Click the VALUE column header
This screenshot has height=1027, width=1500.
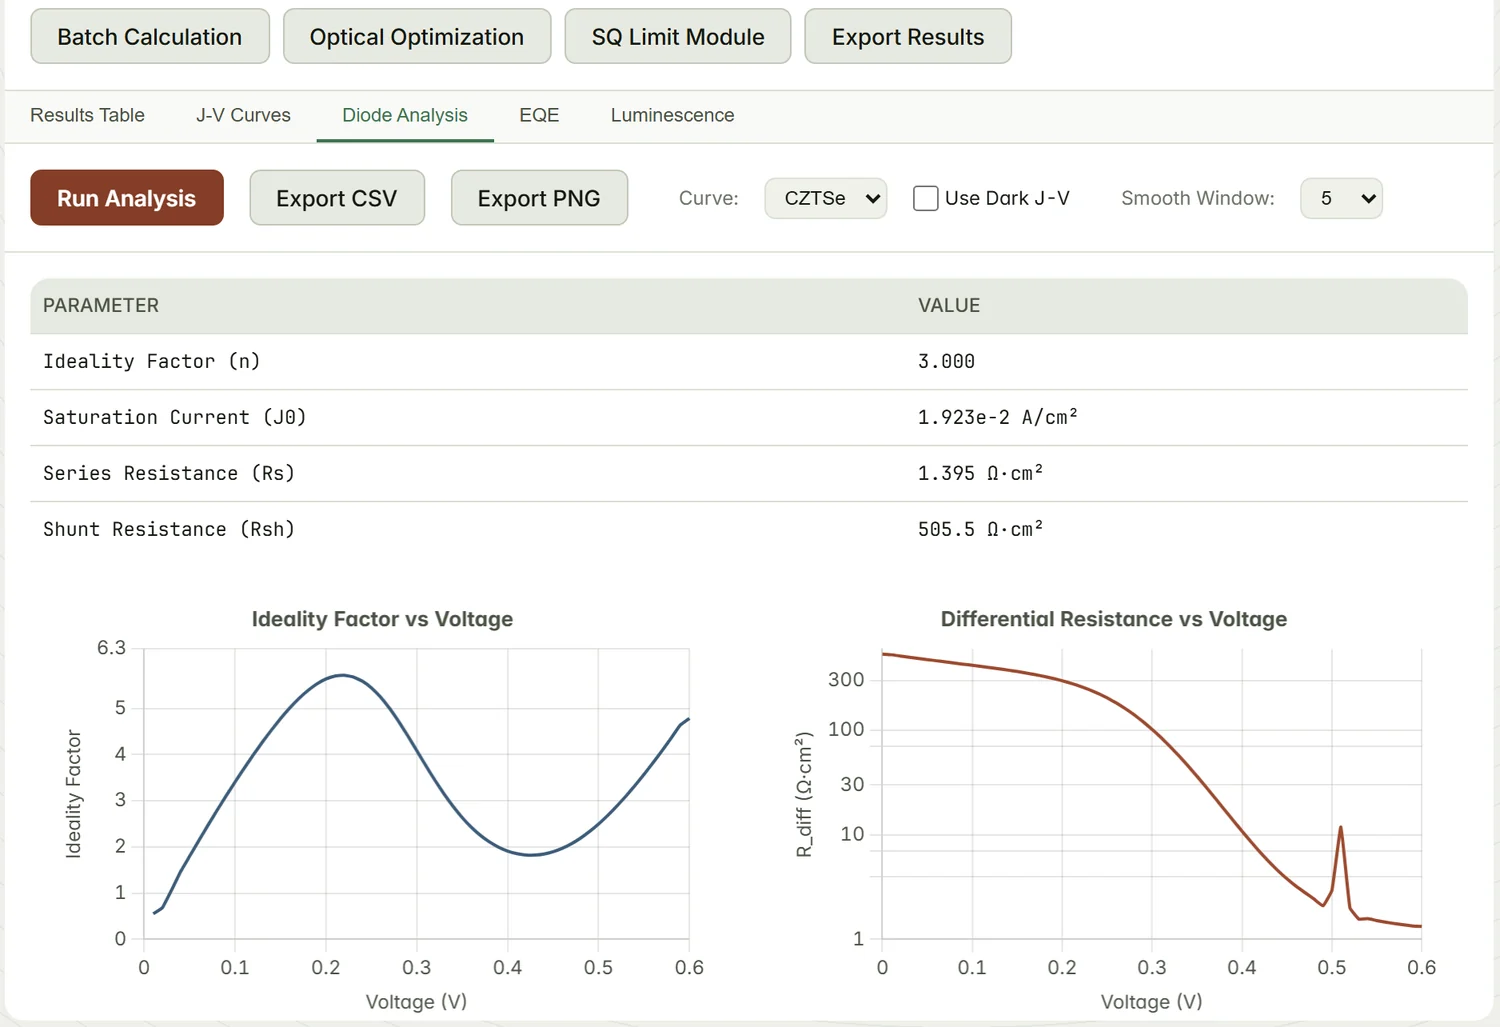coord(949,305)
